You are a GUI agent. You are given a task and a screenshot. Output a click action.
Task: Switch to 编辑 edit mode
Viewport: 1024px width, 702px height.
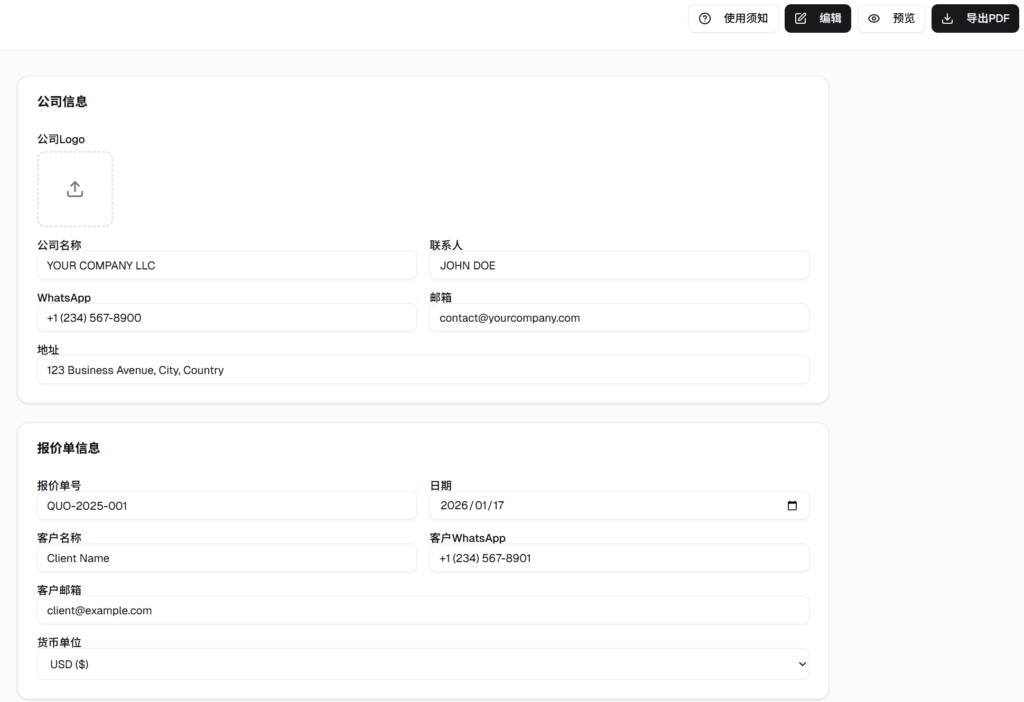[x=818, y=19]
